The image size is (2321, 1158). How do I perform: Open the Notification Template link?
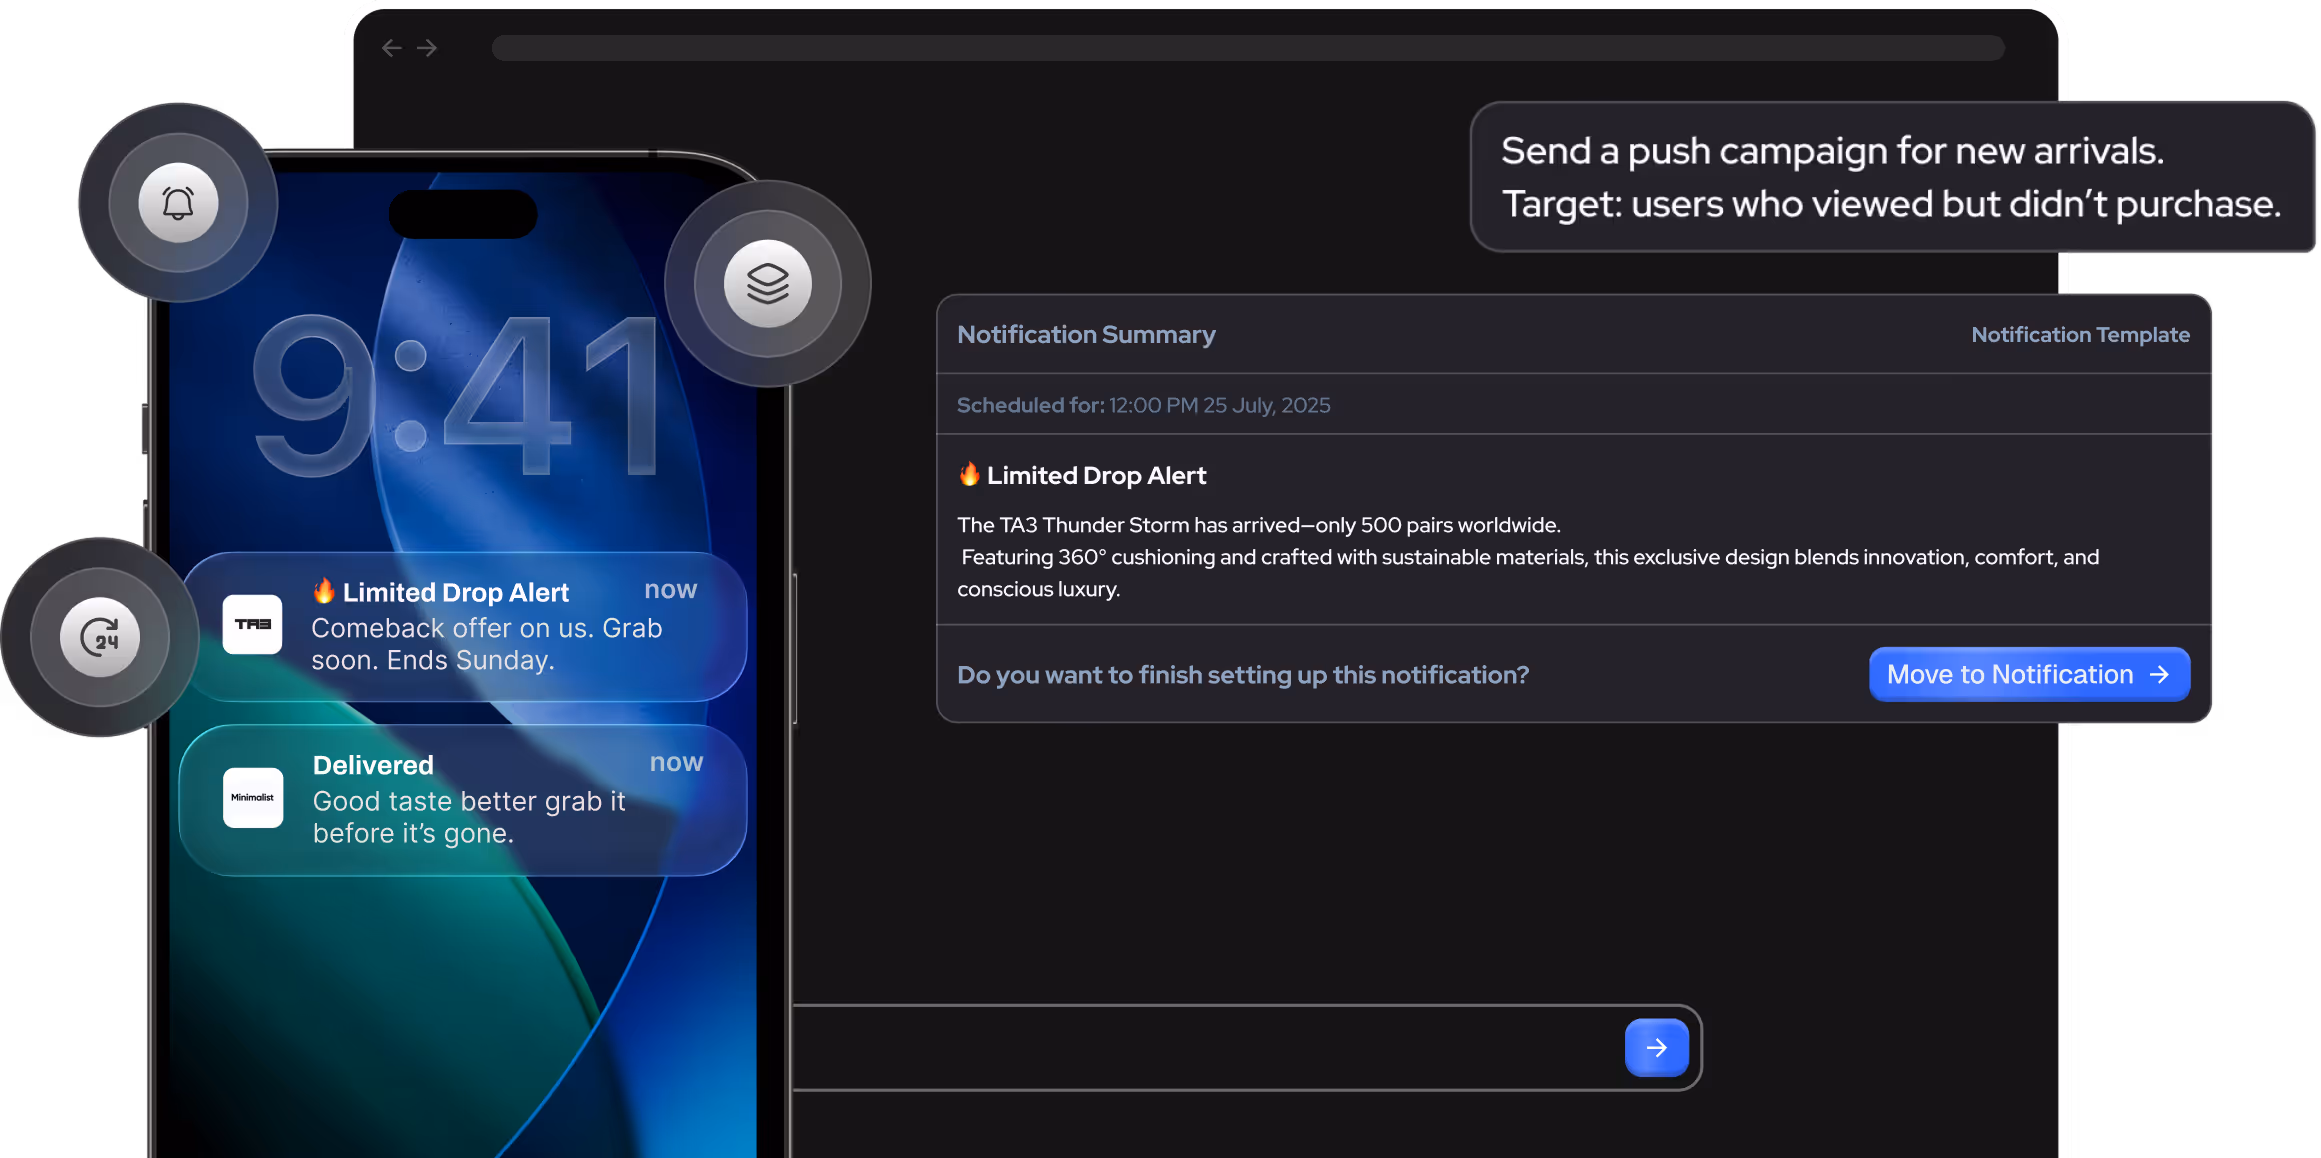click(x=2079, y=335)
